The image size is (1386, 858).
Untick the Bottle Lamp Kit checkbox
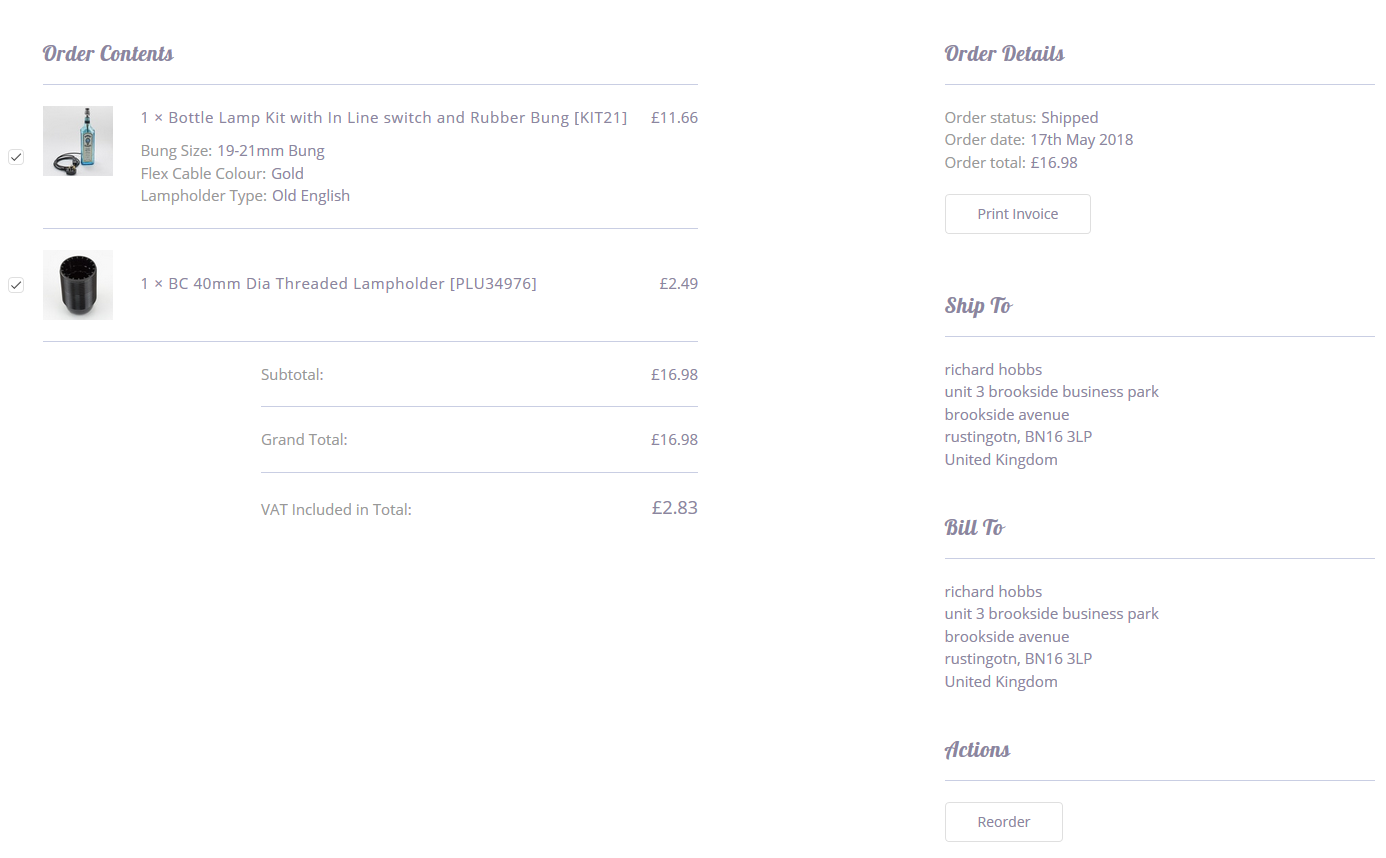16,157
